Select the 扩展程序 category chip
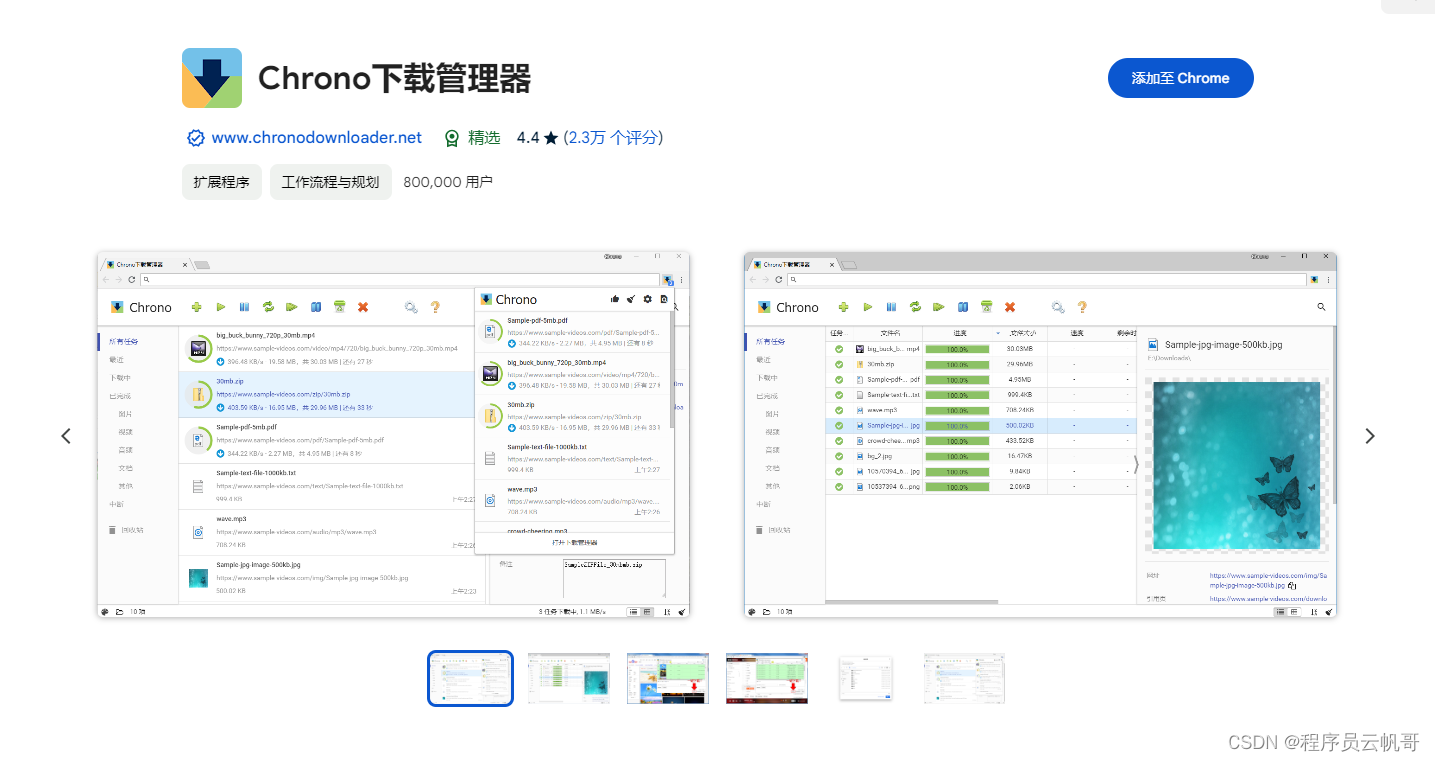 (222, 182)
